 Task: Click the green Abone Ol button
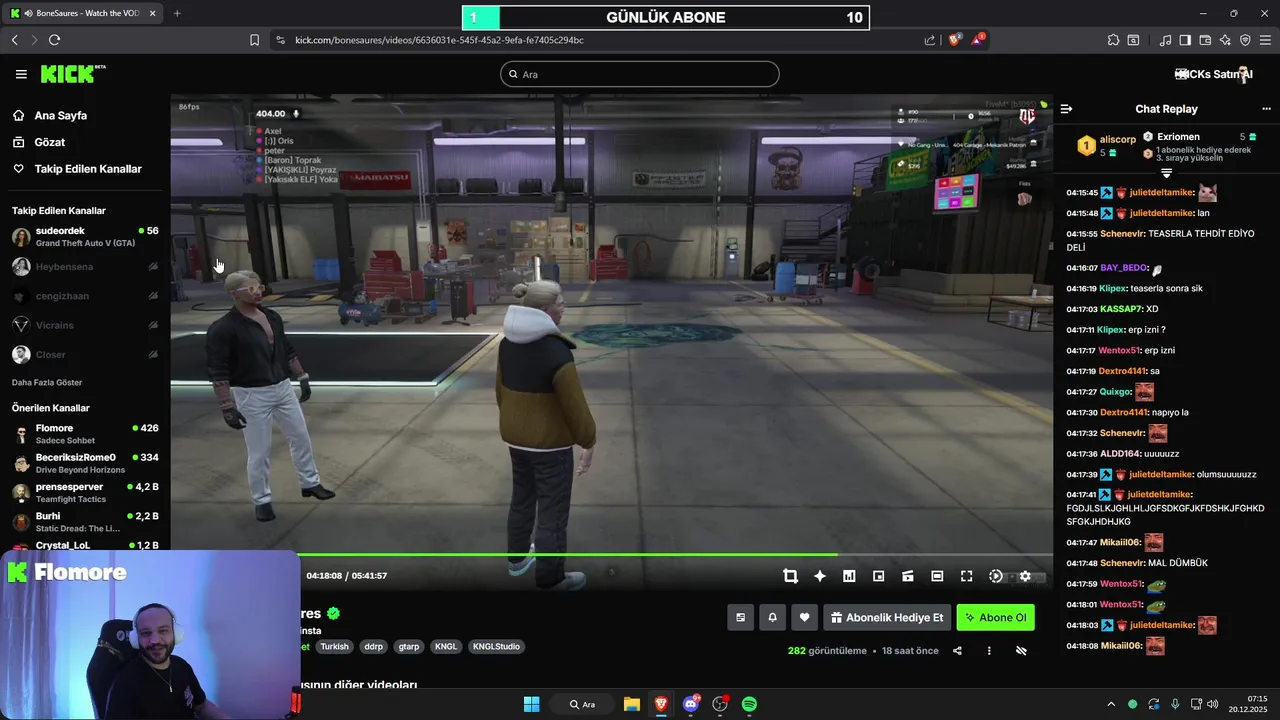click(x=995, y=618)
